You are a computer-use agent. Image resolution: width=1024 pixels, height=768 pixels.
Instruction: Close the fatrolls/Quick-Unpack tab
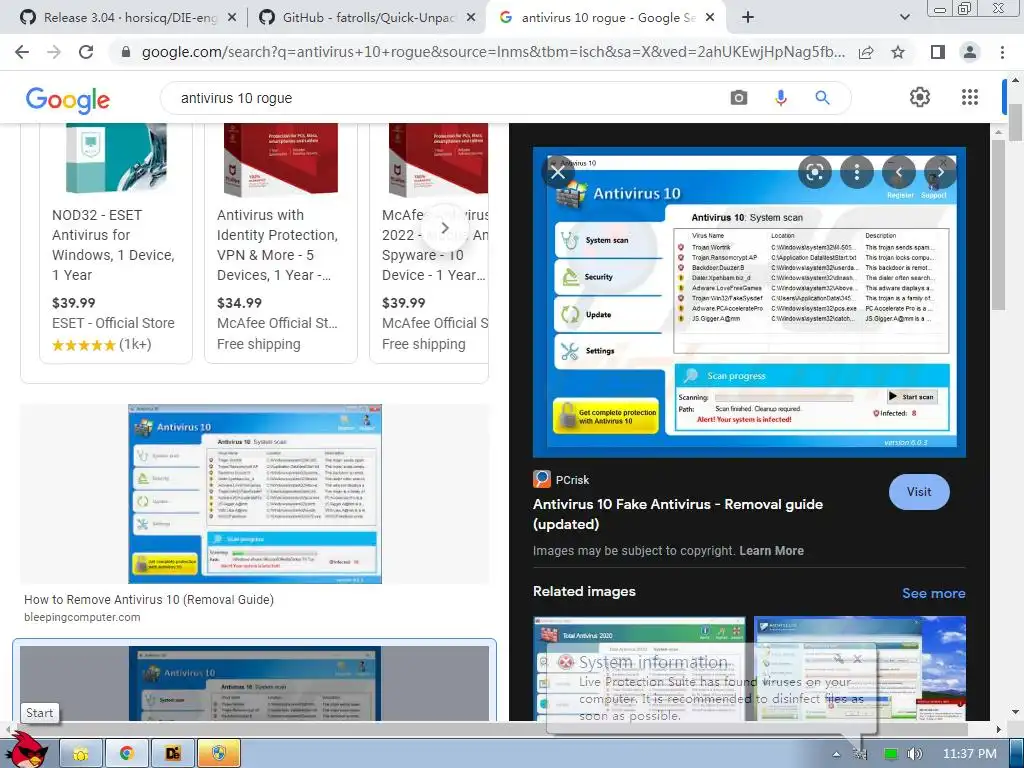pyautogui.click(x=471, y=18)
